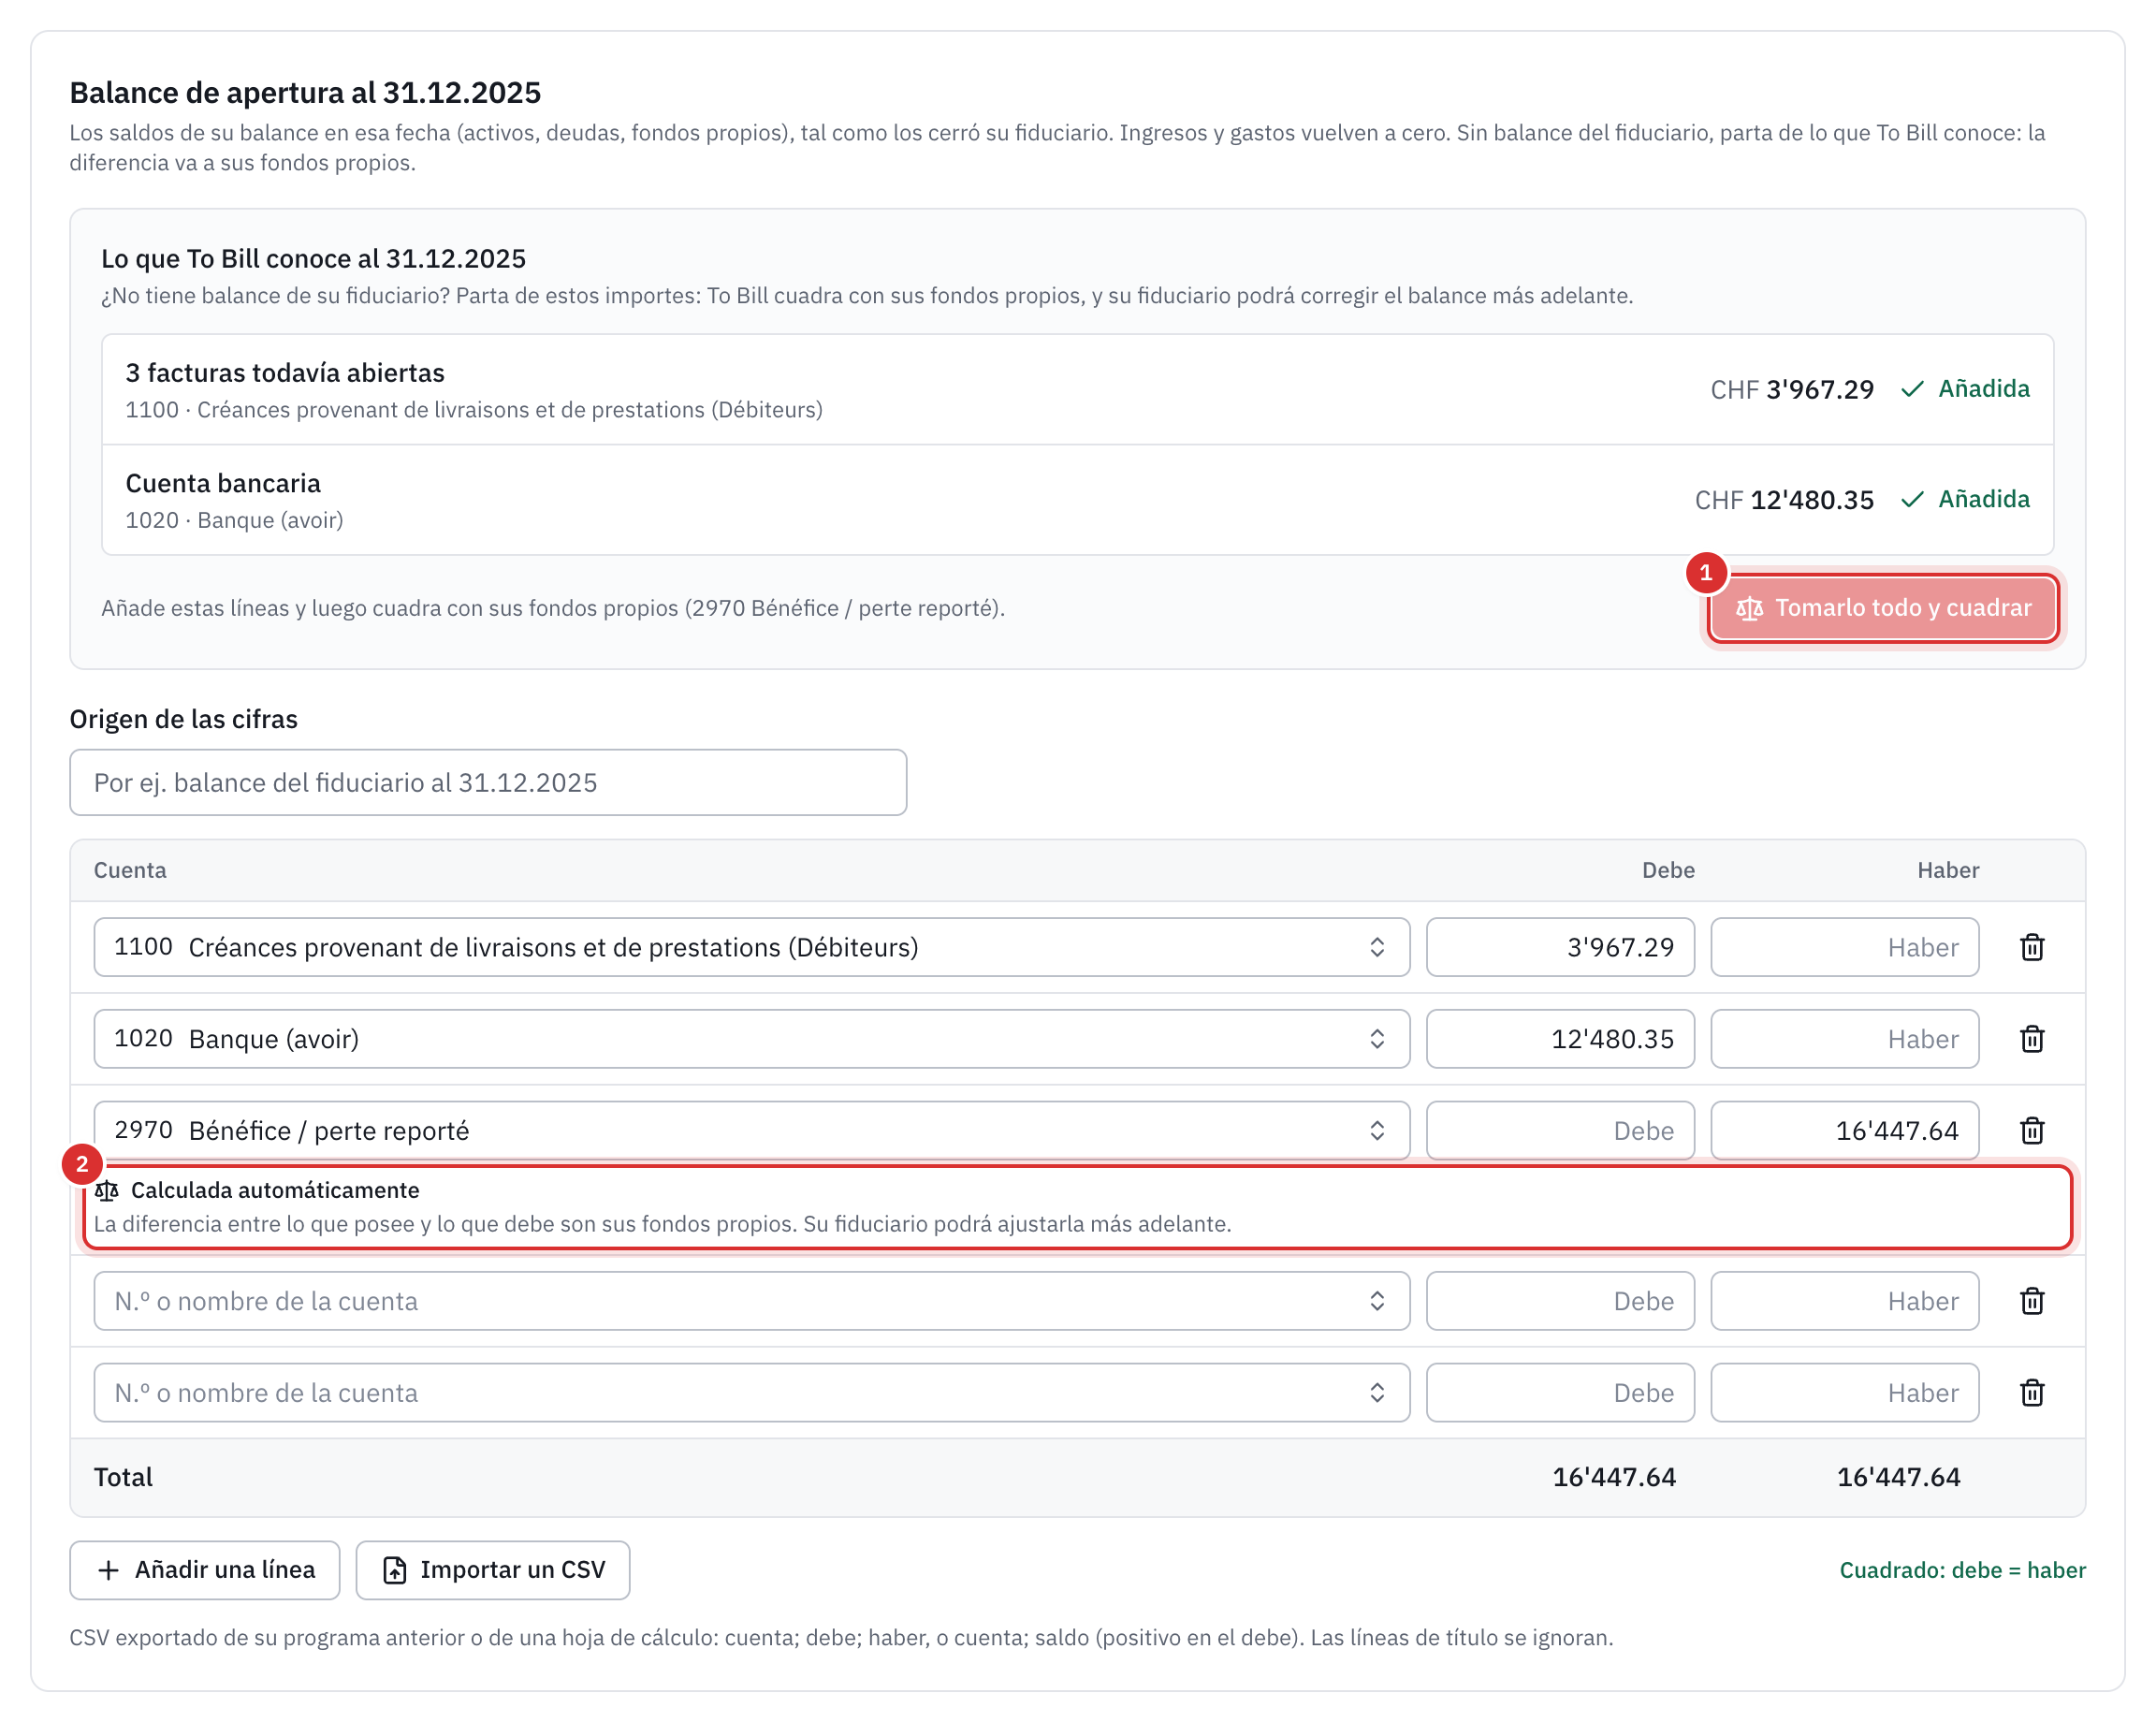Click heading 'Balance de apertura al 31.12.2025'
The width and height of the screenshot is (2156, 1722).
[305, 93]
